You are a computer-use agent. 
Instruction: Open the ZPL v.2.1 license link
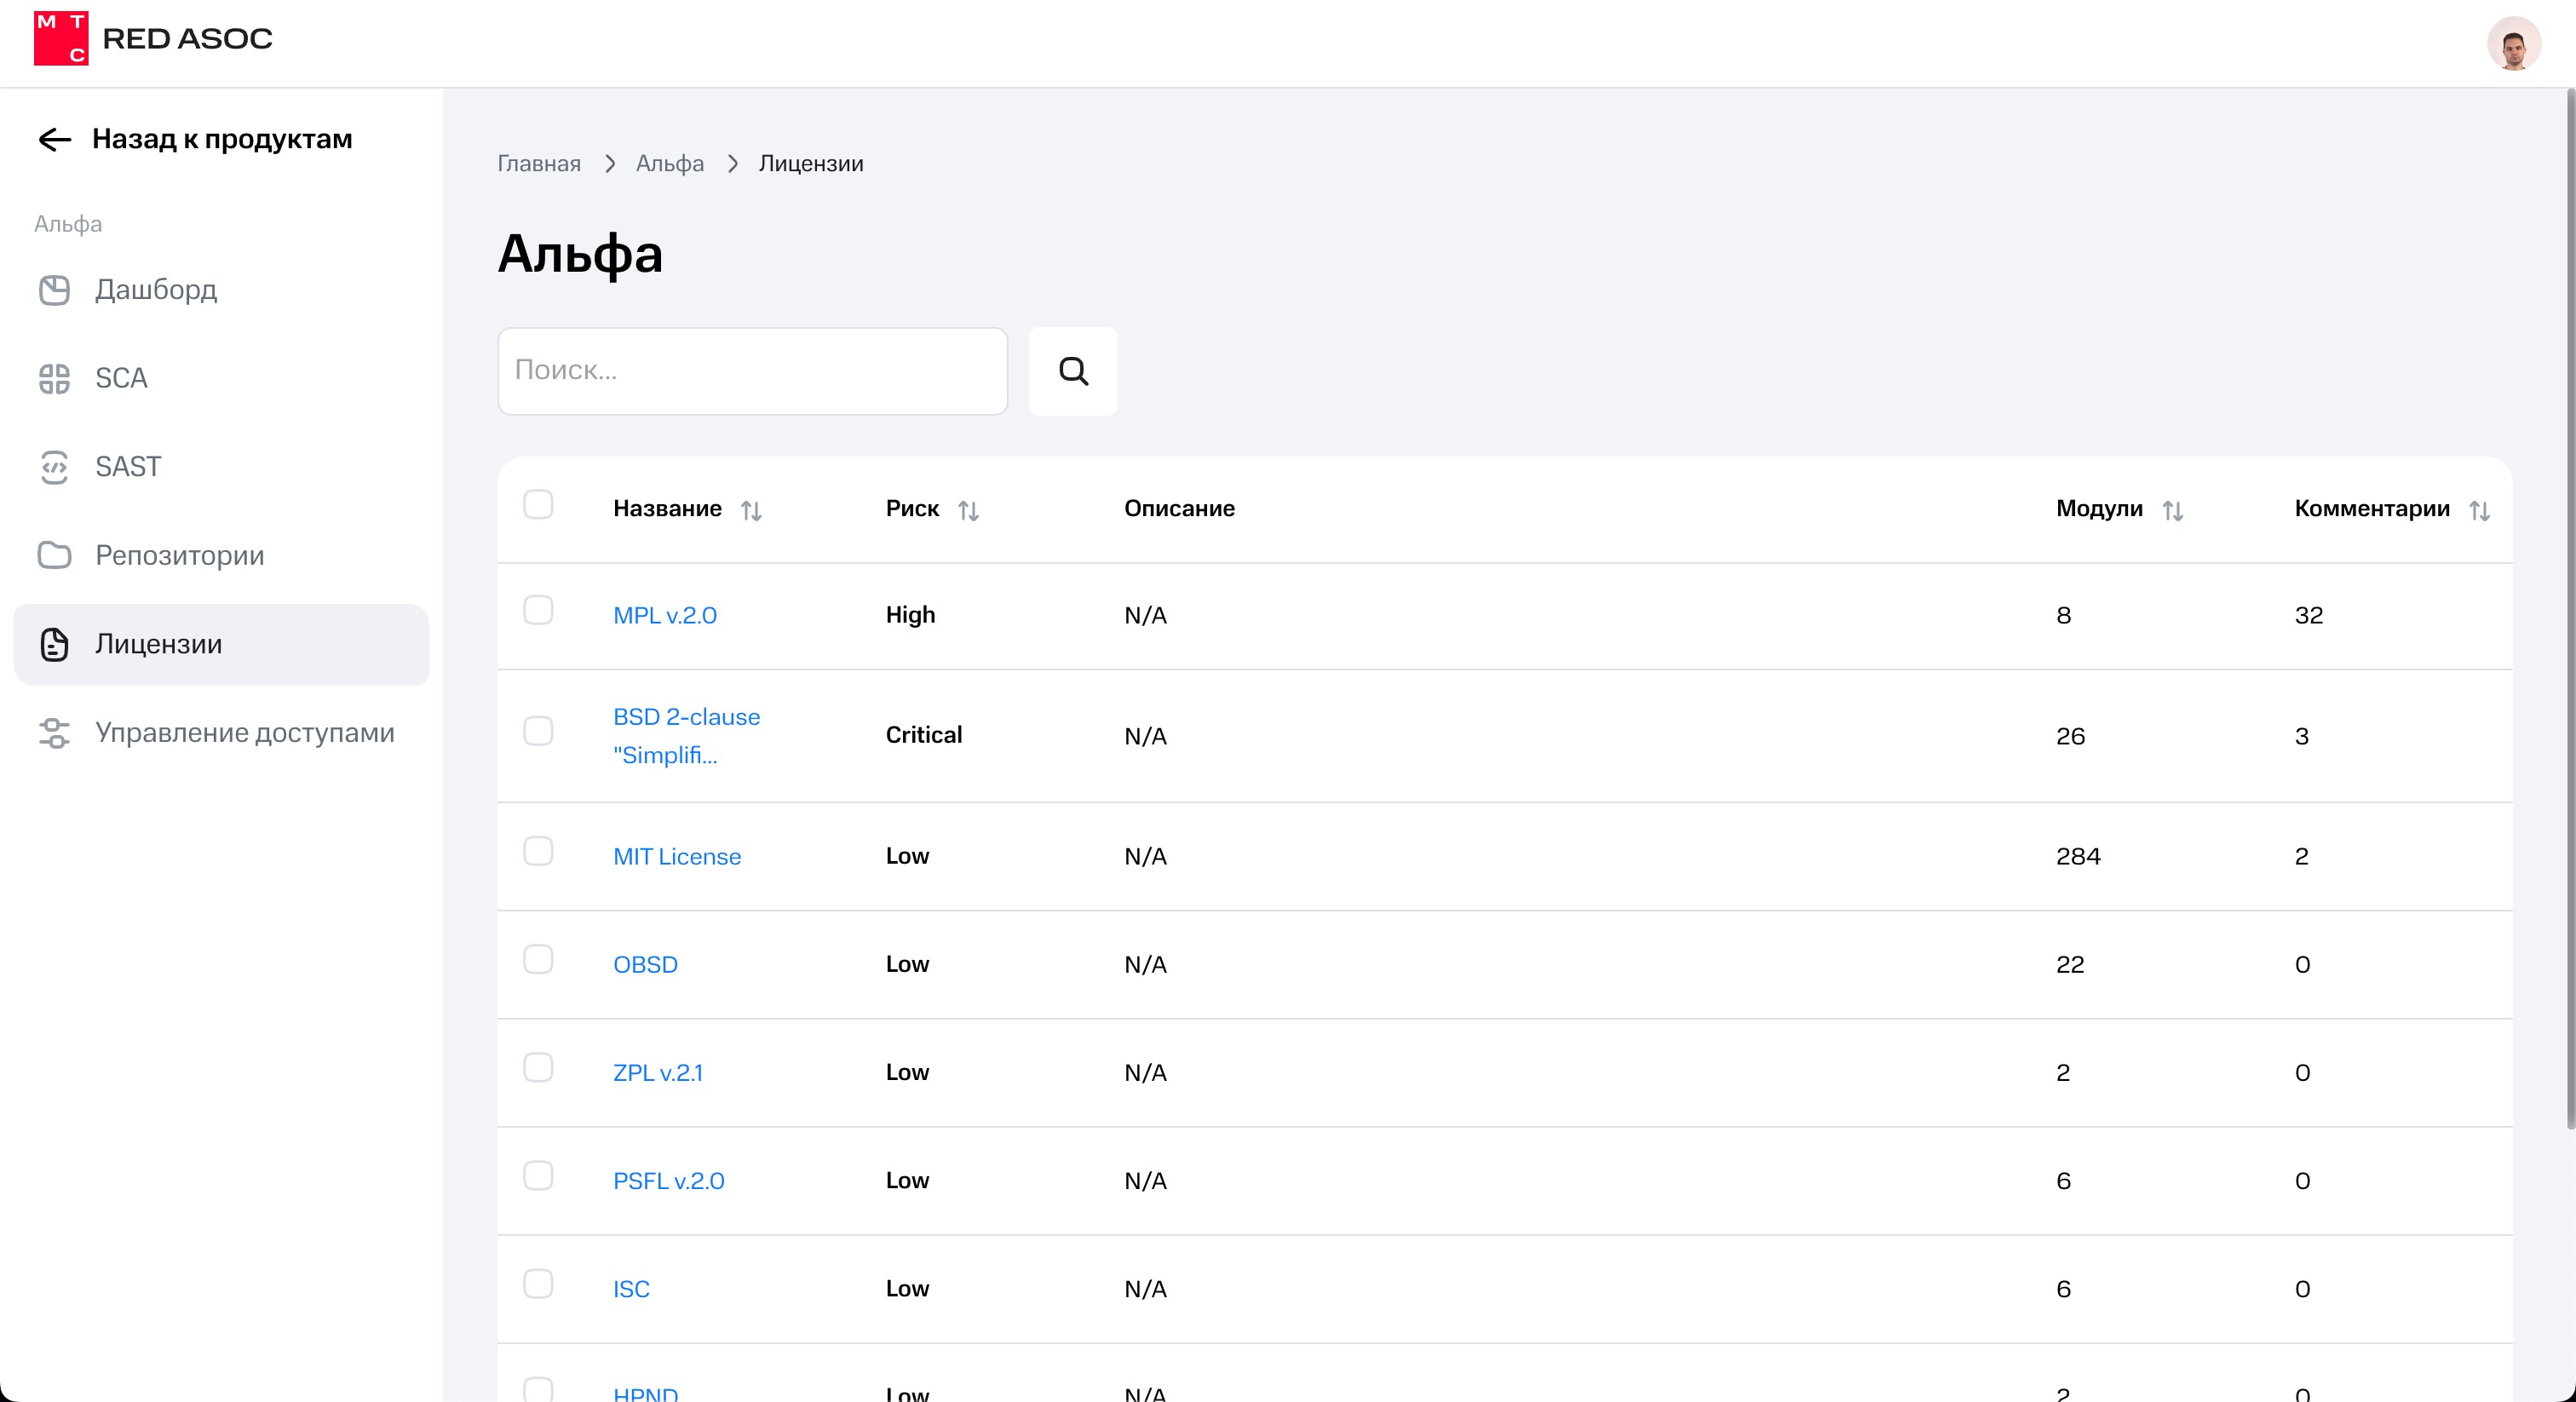tap(657, 1073)
